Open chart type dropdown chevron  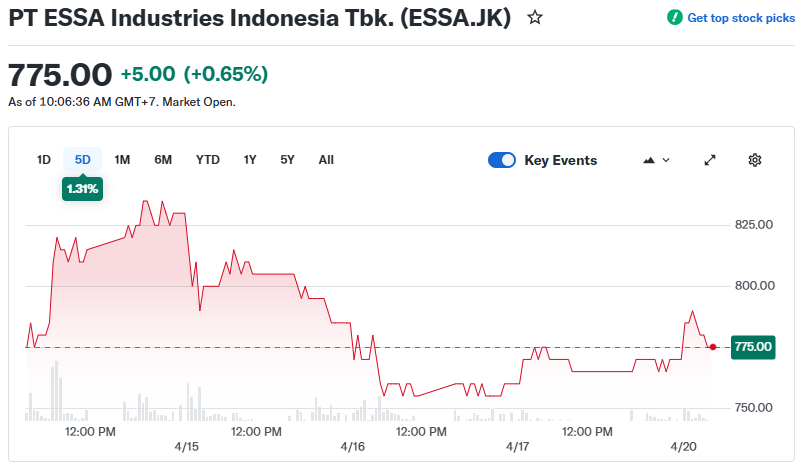tap(666, 160)
